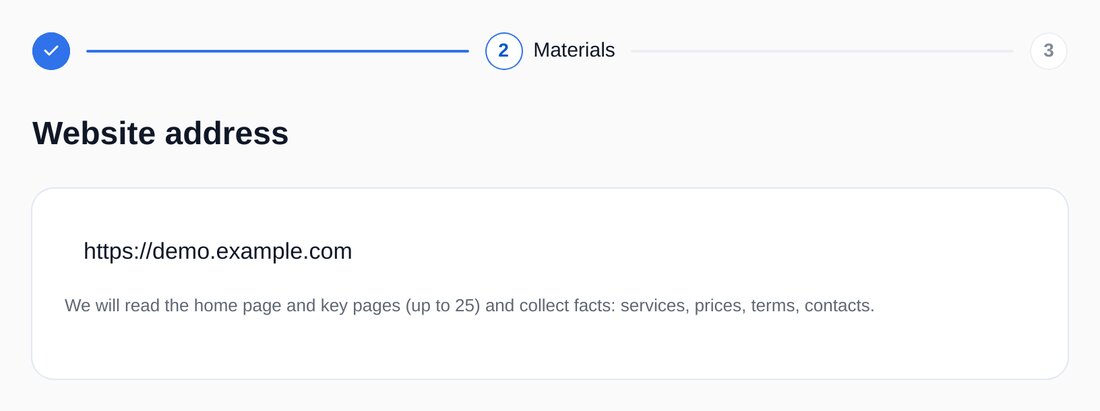The height and width of the screenshot is (411, 1100).
Task: Click the number 2 in the stepper
Action: click(504, 51)
